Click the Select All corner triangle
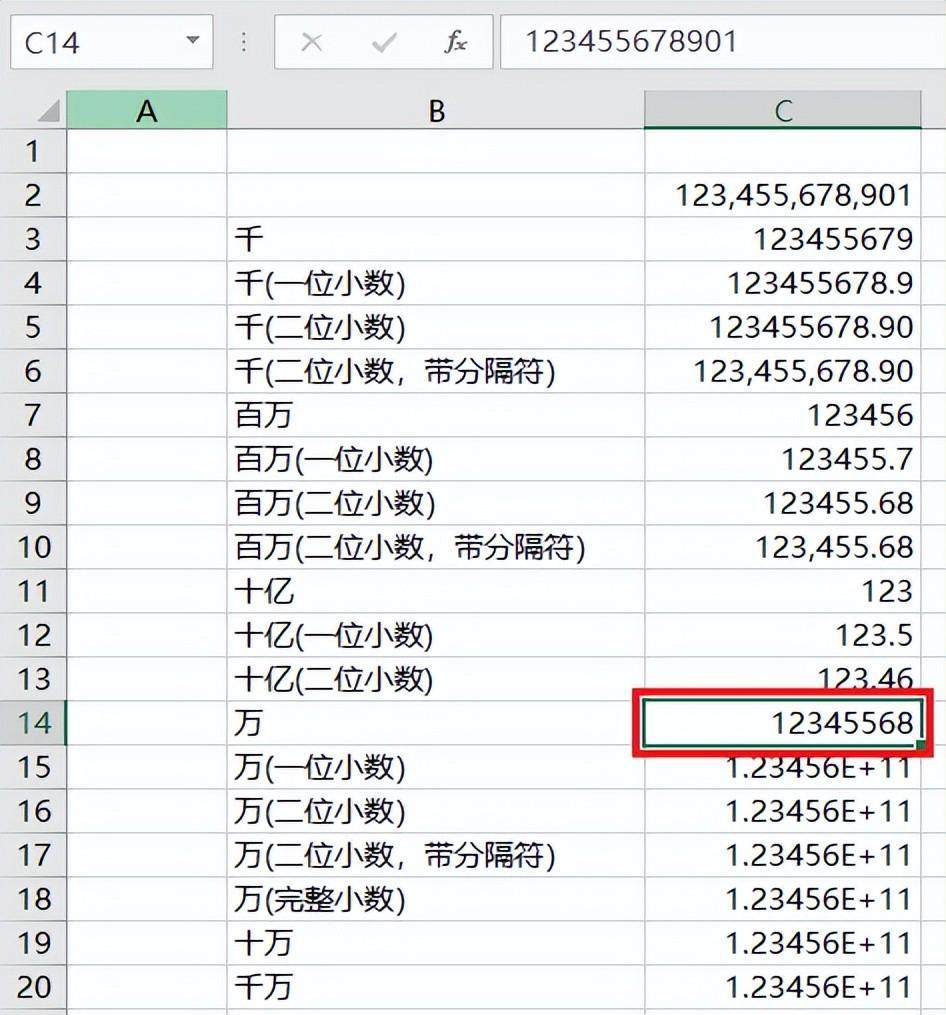Screen dimensions: 946x1015 coord(49,111)
